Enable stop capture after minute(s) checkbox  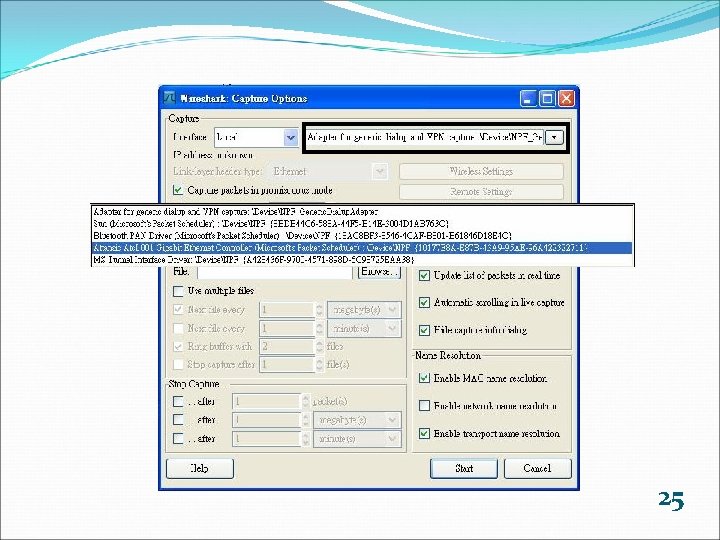[178, 439]
